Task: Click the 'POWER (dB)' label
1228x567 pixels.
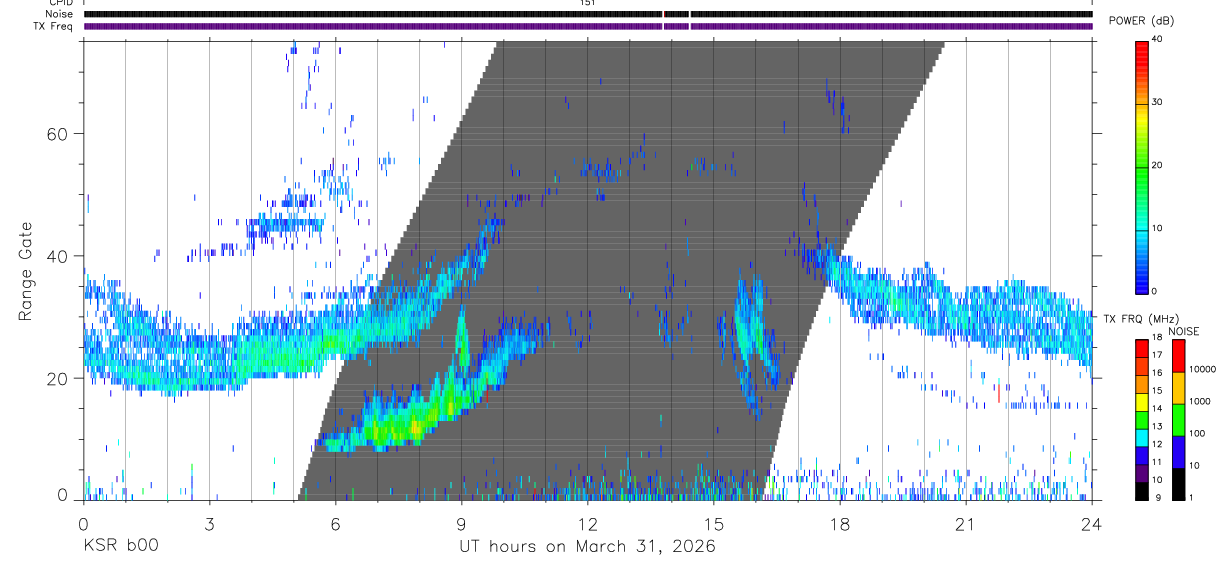Action: point(1141,21)
